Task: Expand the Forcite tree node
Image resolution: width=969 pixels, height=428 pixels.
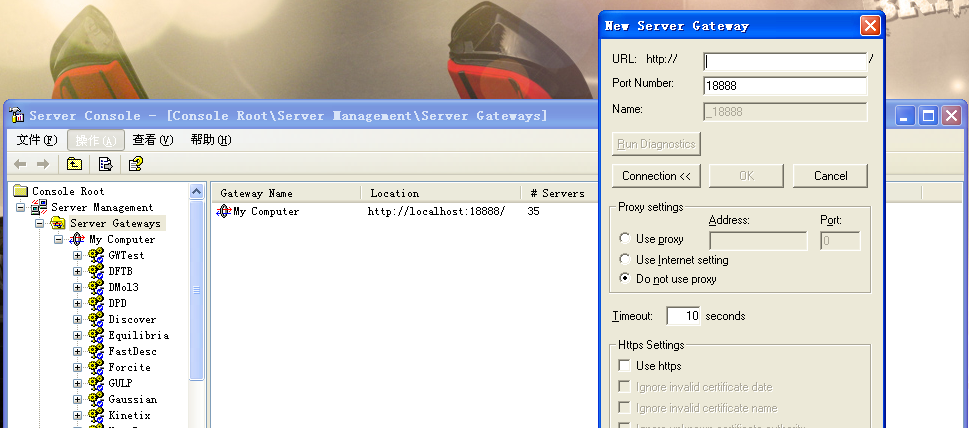Action: tap(77, 367)
